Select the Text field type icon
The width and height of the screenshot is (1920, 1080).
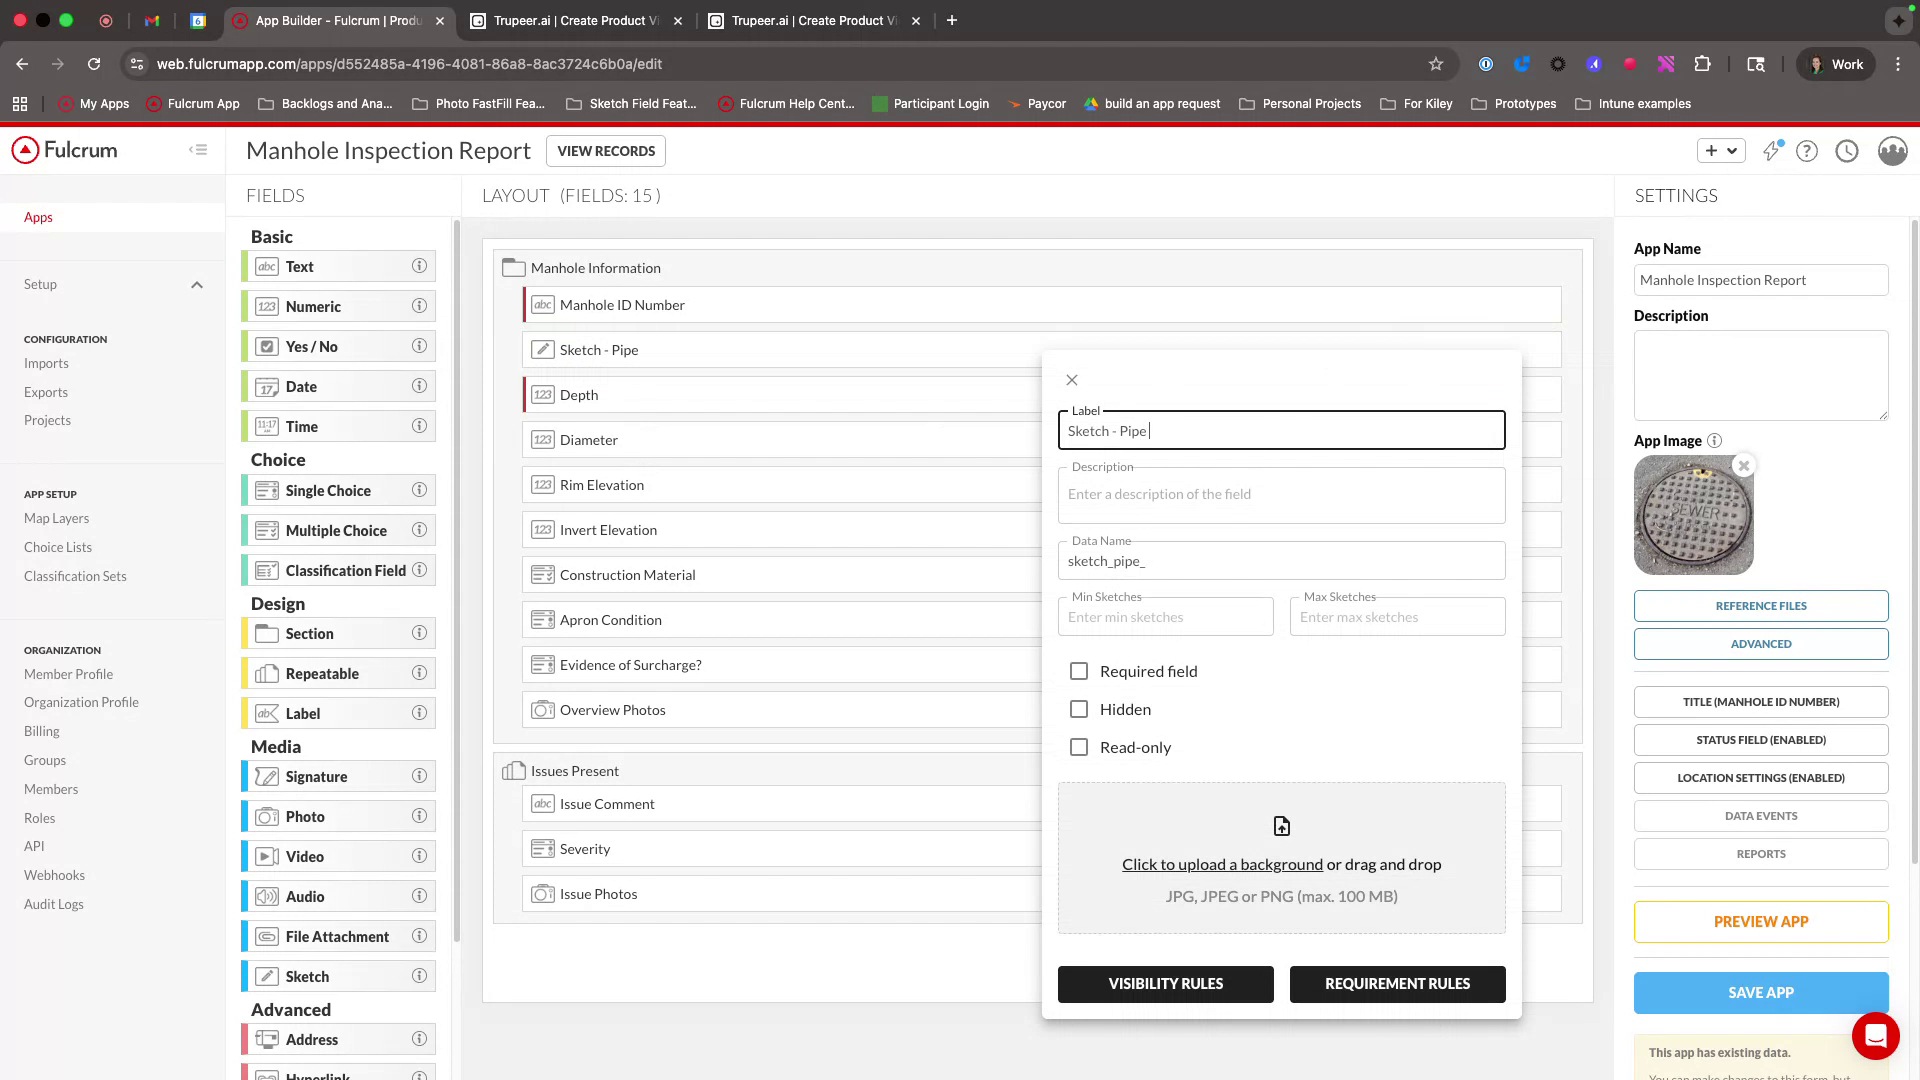click(266, 266)
